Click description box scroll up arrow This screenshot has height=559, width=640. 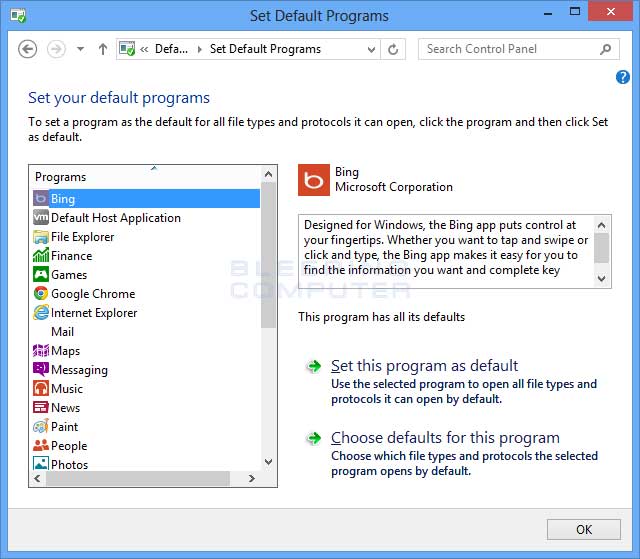pyautogui.click(x=601, y=225)
